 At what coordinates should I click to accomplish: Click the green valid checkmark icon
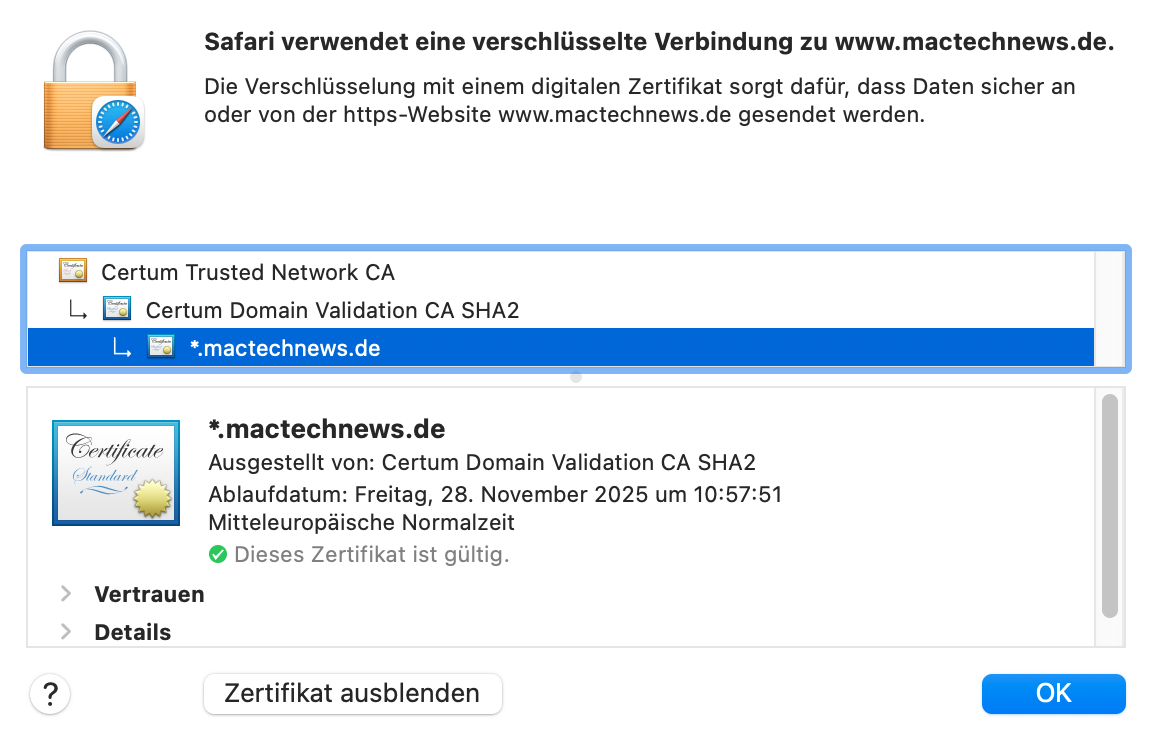tap(218, 554)
